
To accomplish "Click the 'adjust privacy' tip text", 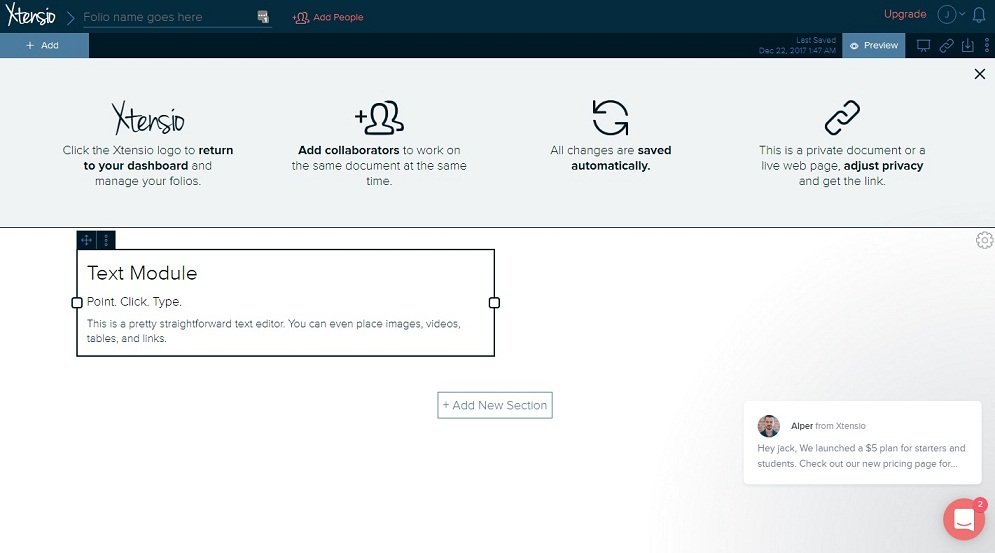I will pyautogui.click(x=883, y=166).
